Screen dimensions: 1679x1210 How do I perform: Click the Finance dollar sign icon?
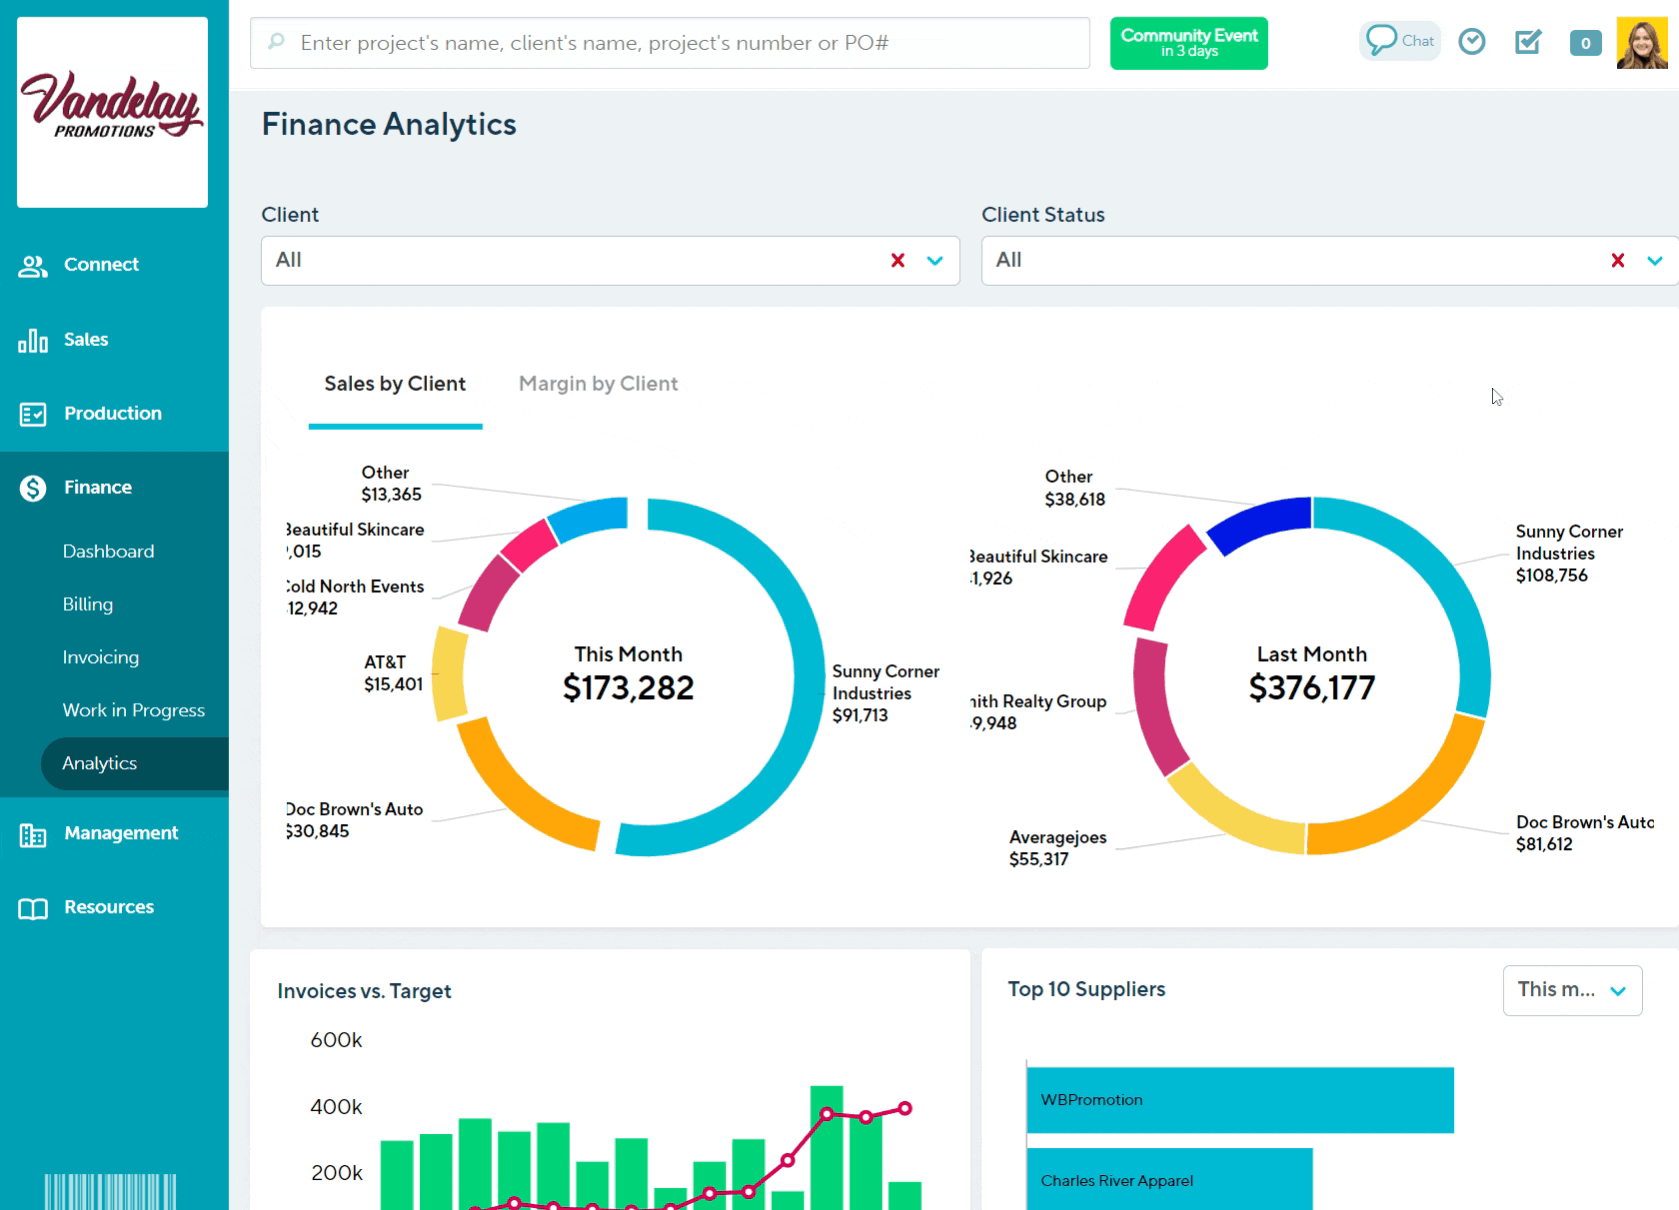pyautogui.click(x=32, y=488)
